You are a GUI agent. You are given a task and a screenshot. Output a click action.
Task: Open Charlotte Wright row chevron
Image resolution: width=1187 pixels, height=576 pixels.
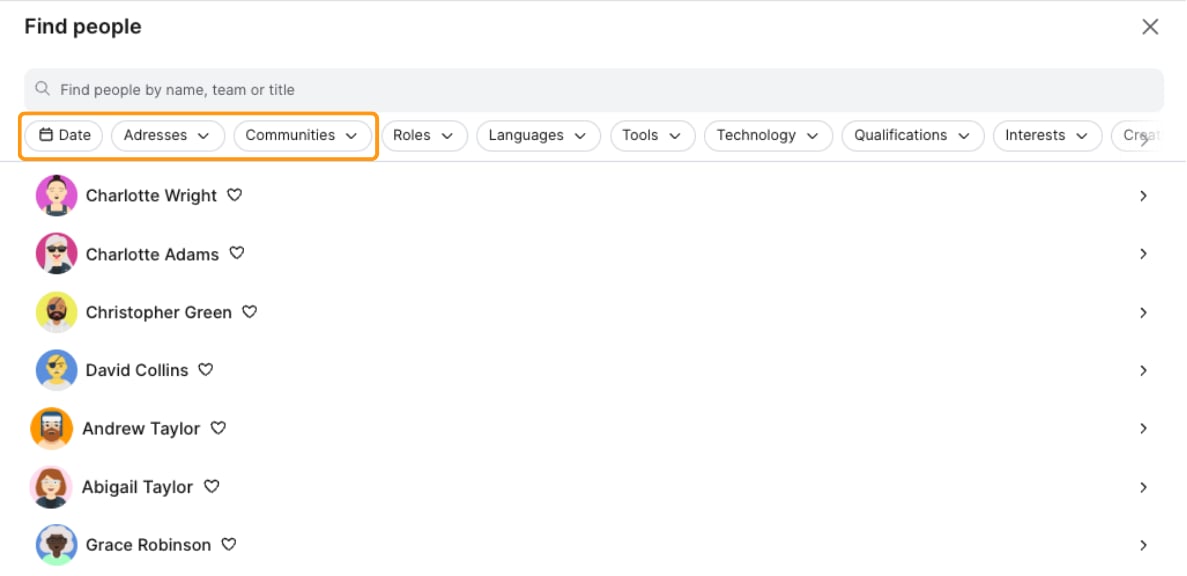[1143, 196]
